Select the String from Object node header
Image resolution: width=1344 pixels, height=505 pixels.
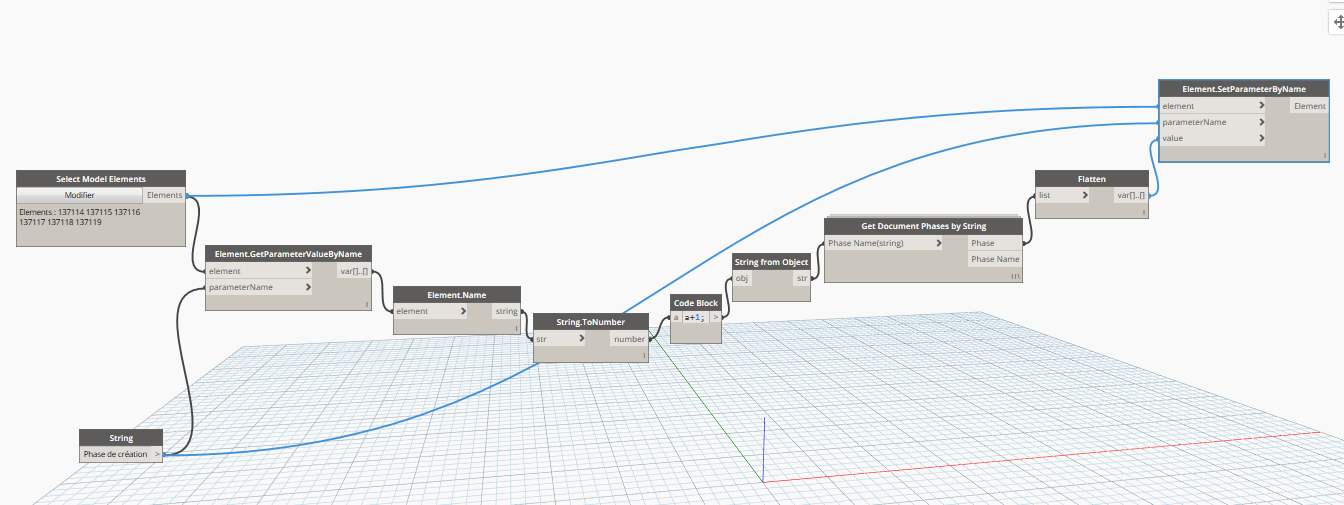pos(771,262)
